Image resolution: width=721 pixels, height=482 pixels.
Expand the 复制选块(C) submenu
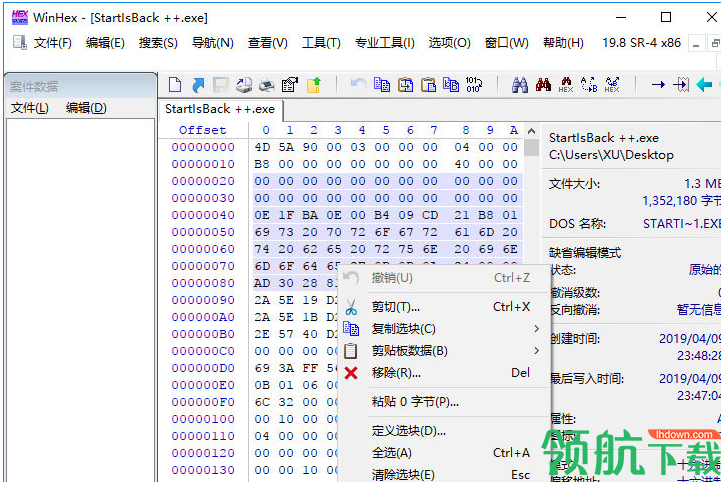[445, 329]
